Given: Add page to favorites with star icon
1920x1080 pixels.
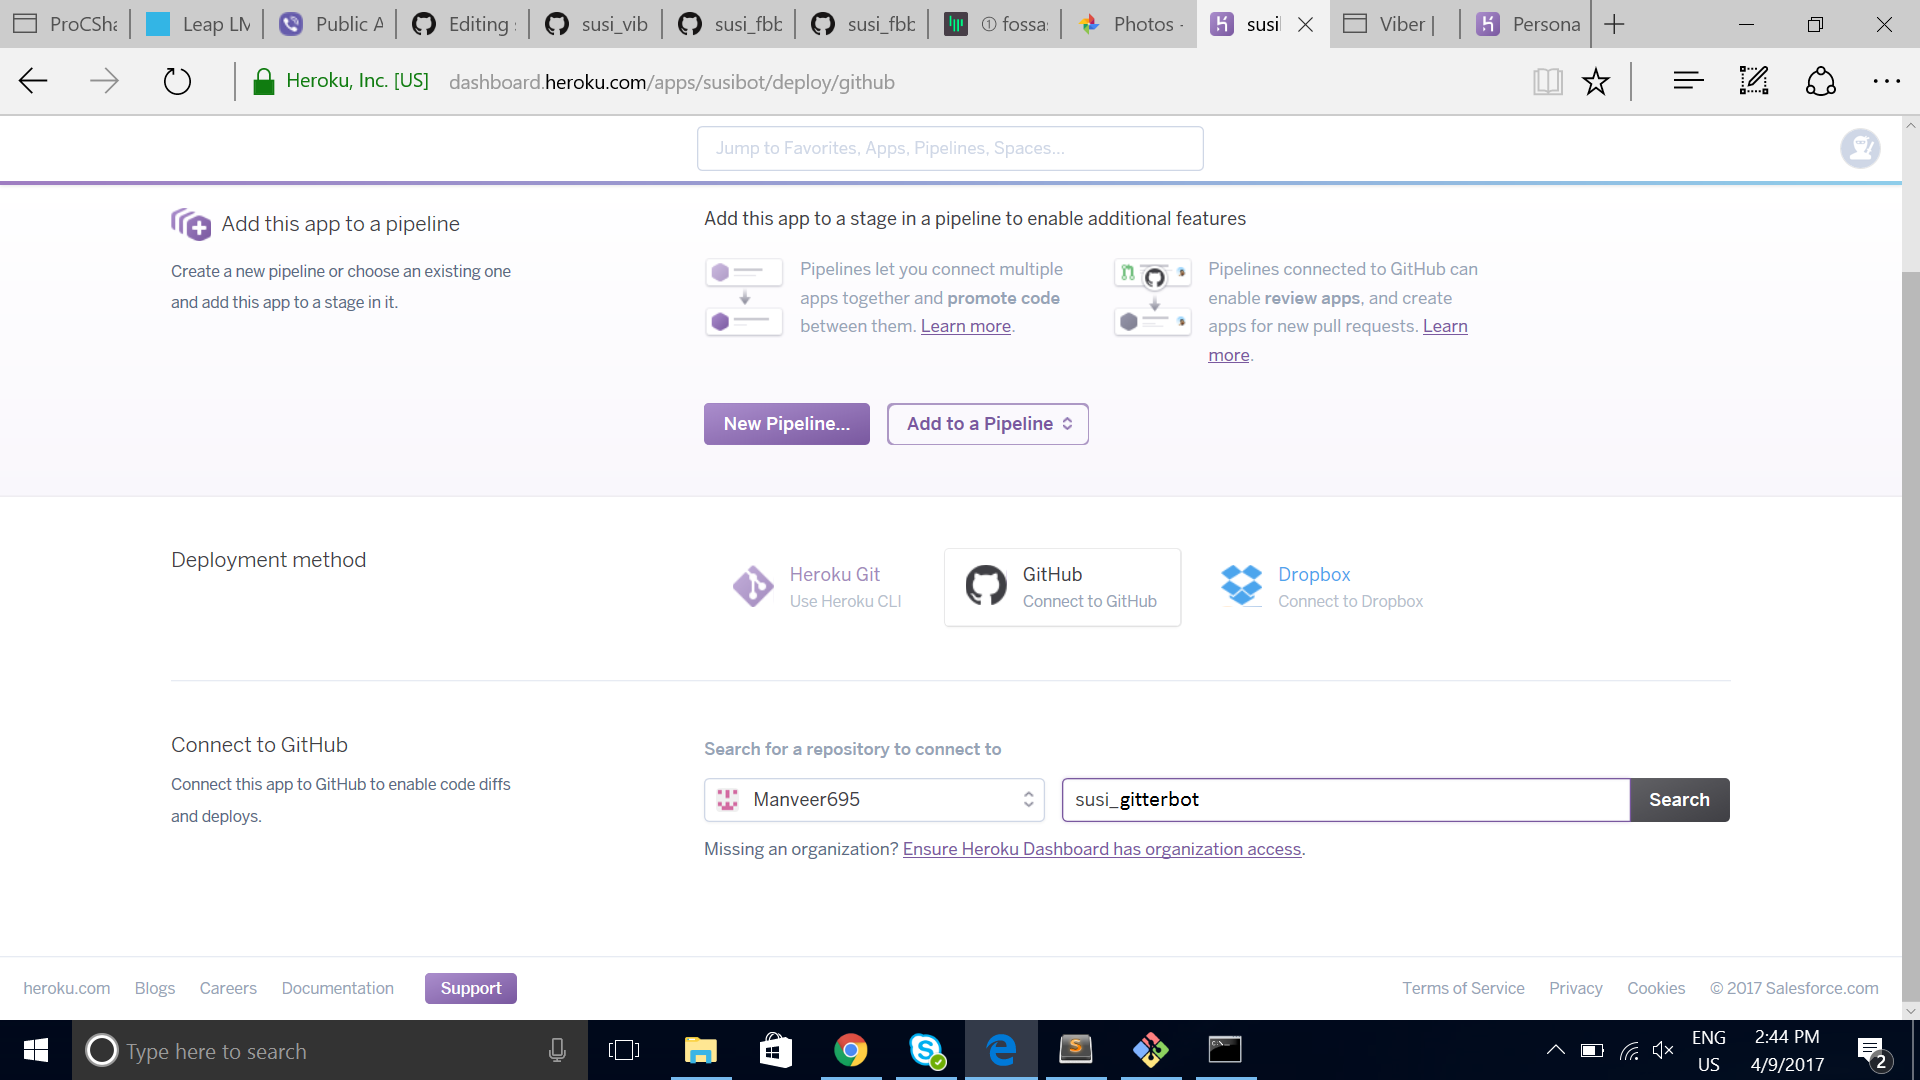Looking at the screenshot, I should click(x=1596, y=82).
